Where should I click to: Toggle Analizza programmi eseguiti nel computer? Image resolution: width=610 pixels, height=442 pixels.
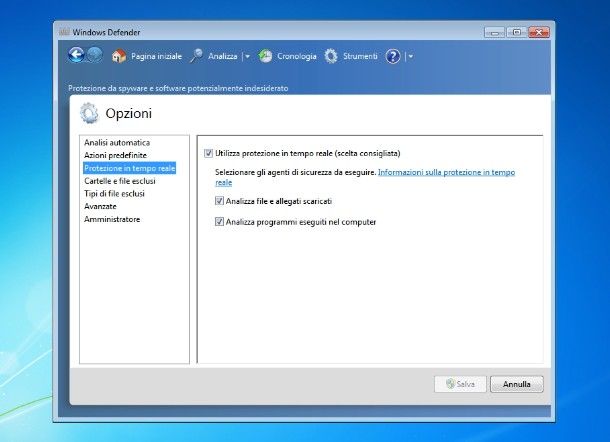pos(219,221)
